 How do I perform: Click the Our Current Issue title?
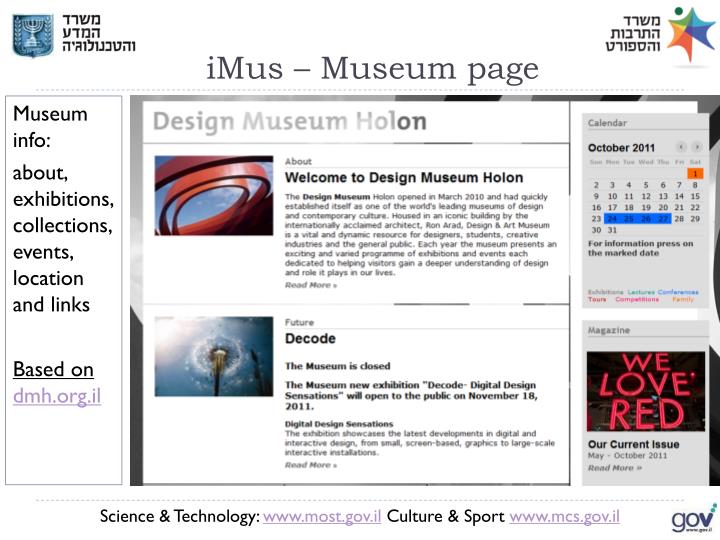click(634, 444)
